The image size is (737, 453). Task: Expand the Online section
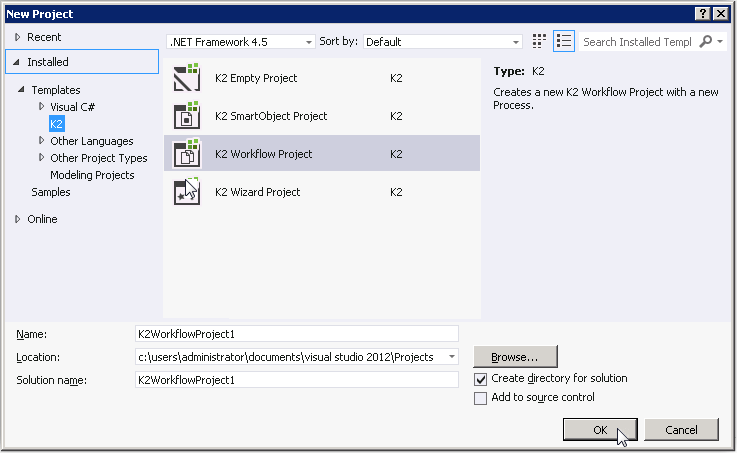pyautogui.click(x=18, y=219)
